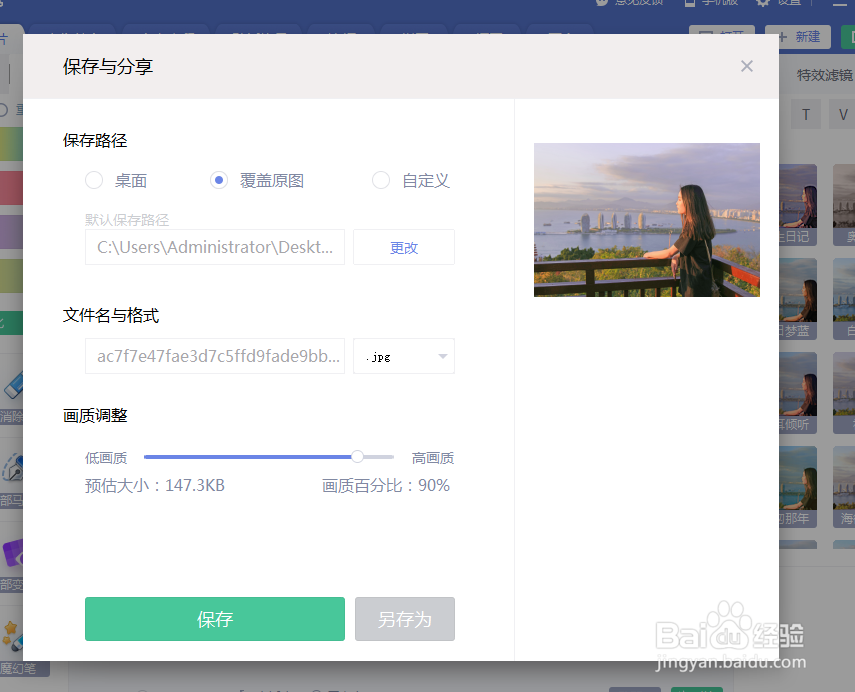Click the 预估大小：147.3KB text
The image size is (855, 692).
click(155, 485)
